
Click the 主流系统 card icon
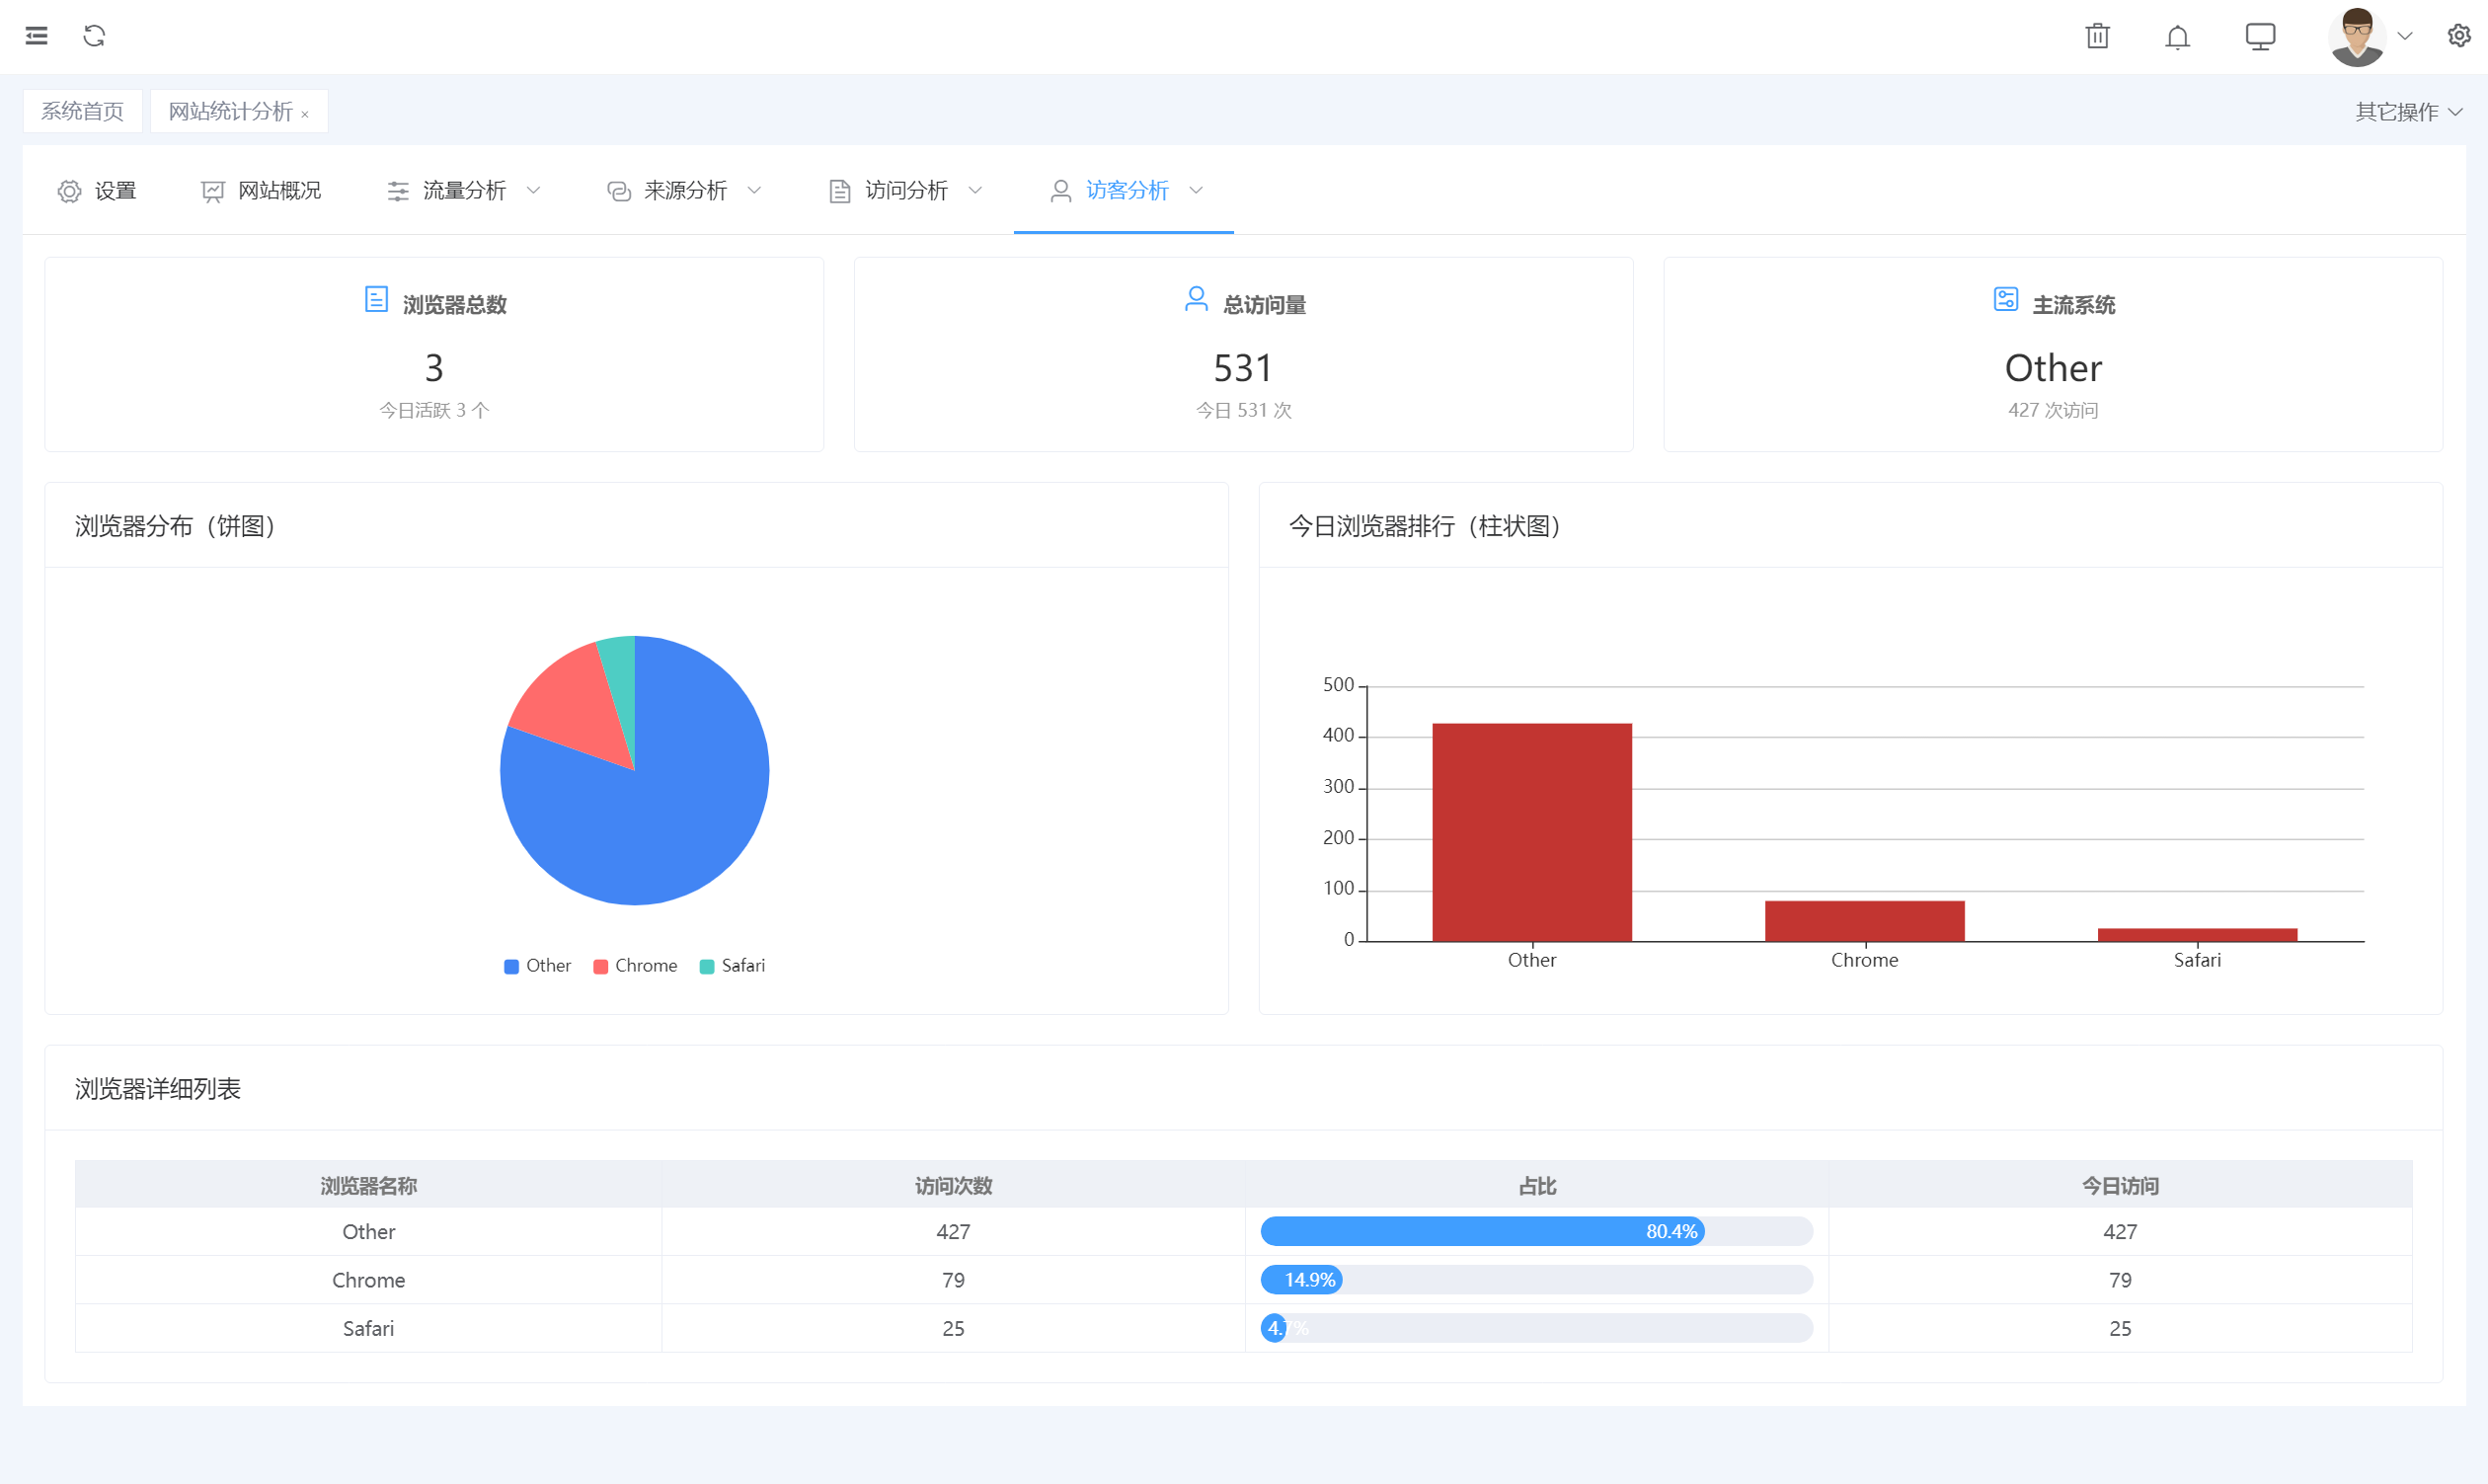pos(2005,299)
